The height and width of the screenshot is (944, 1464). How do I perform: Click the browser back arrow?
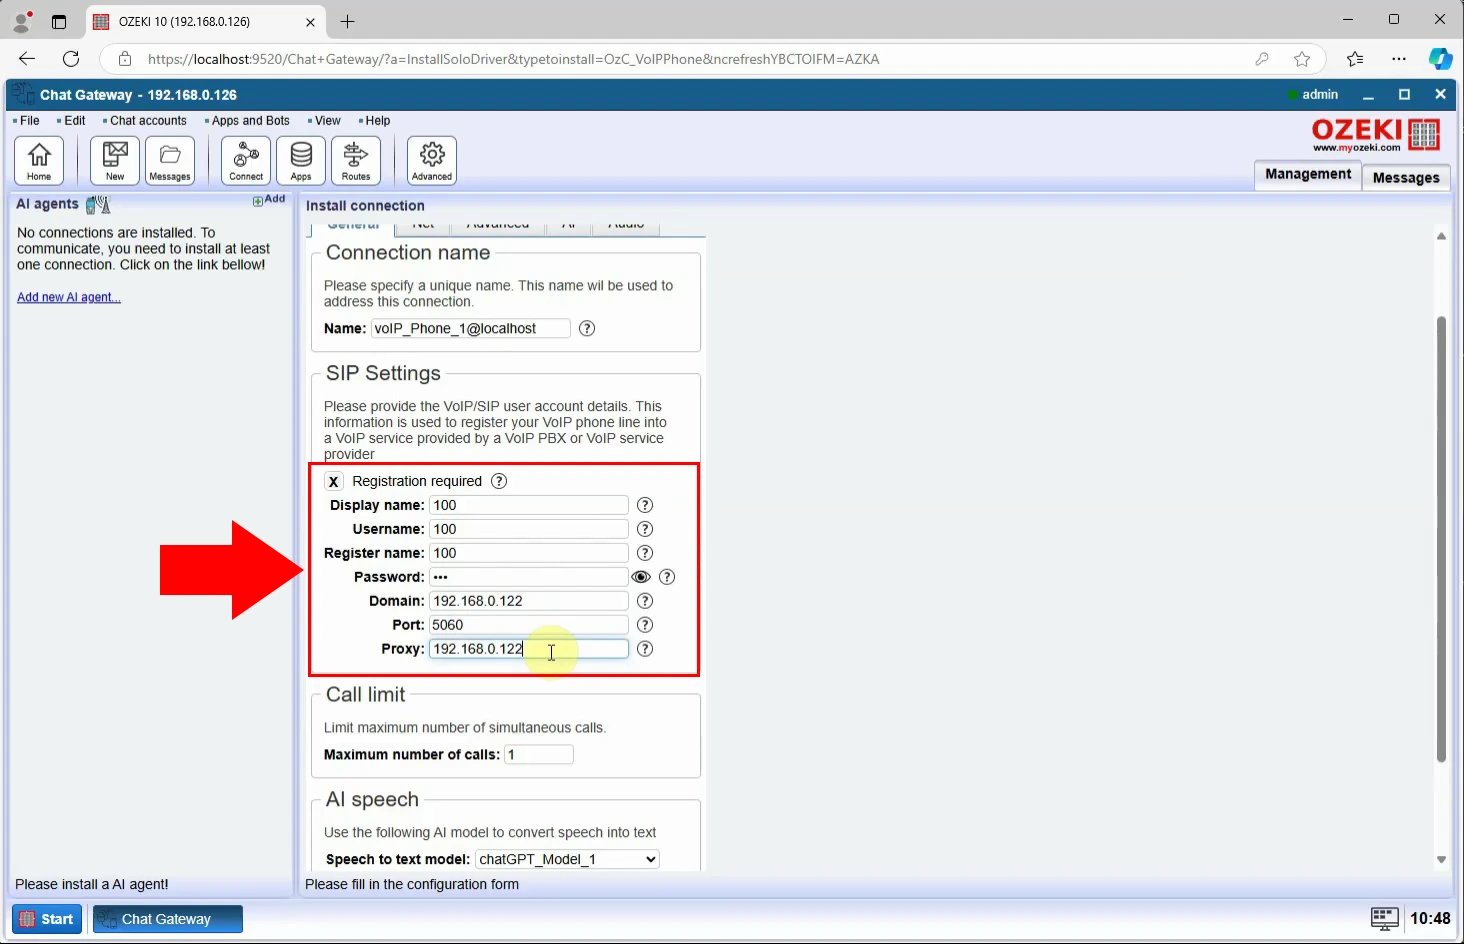(x=27, y=59)
